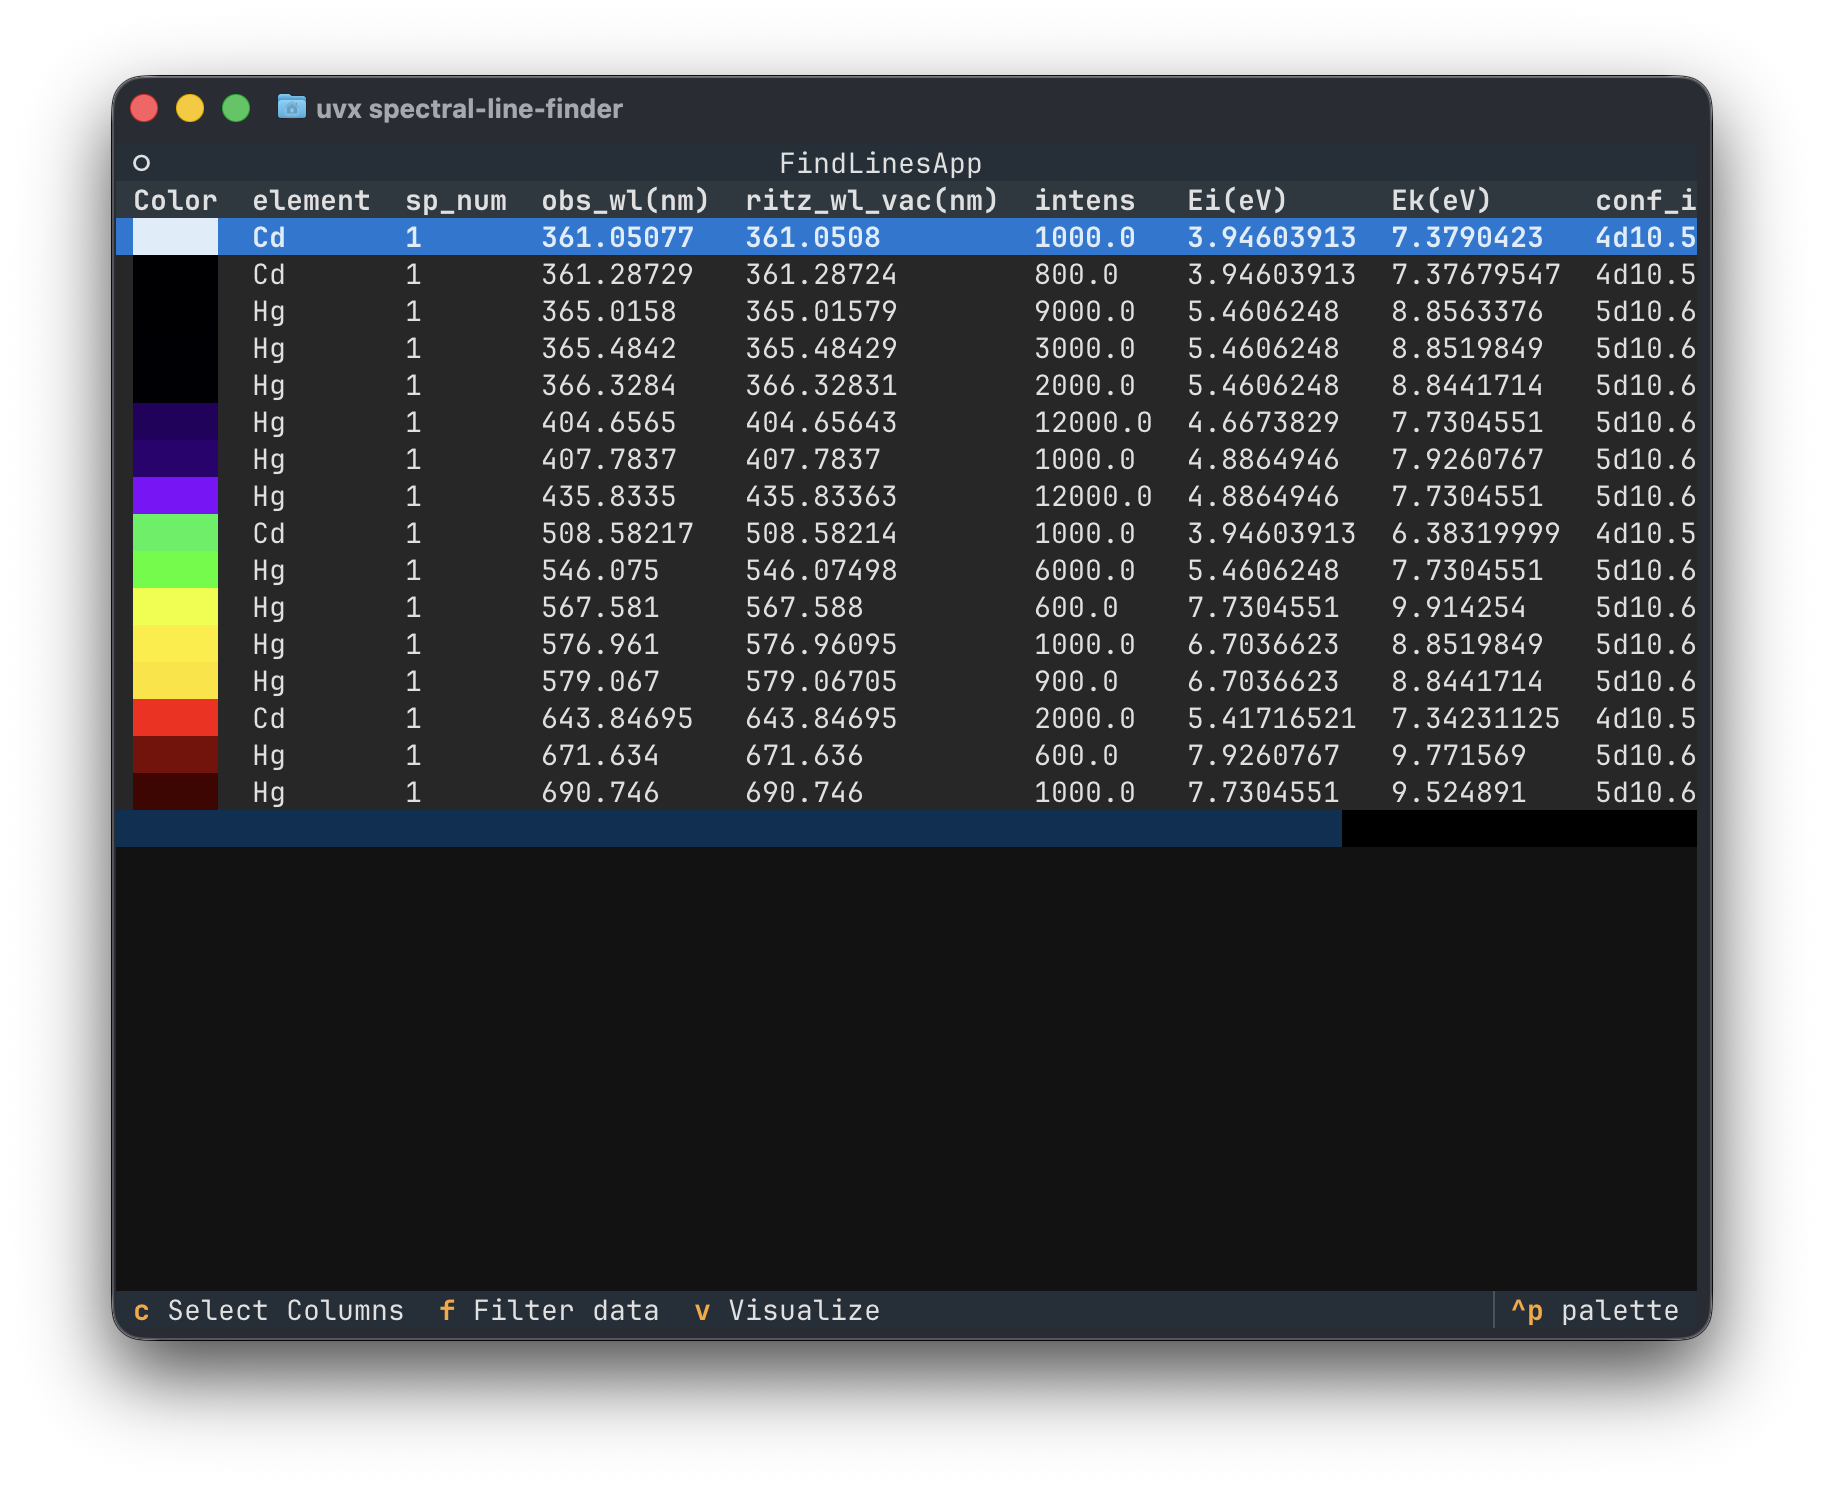Click violet color swatch of the 435.8335 row
Screen dimensions: 1824x1488
175,496
